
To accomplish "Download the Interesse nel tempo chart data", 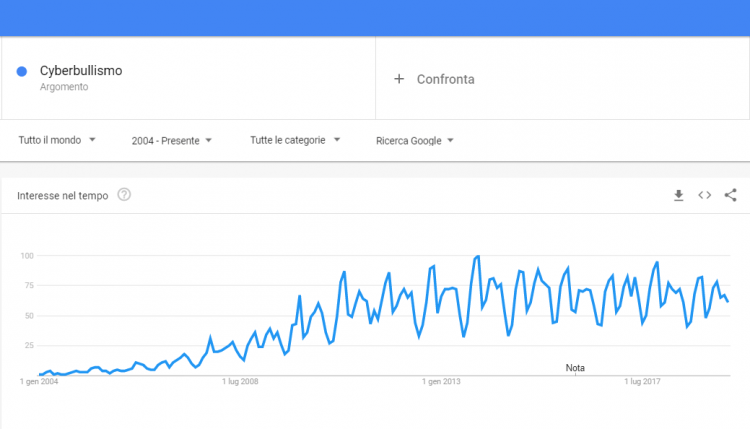I will tap(678, 195).
